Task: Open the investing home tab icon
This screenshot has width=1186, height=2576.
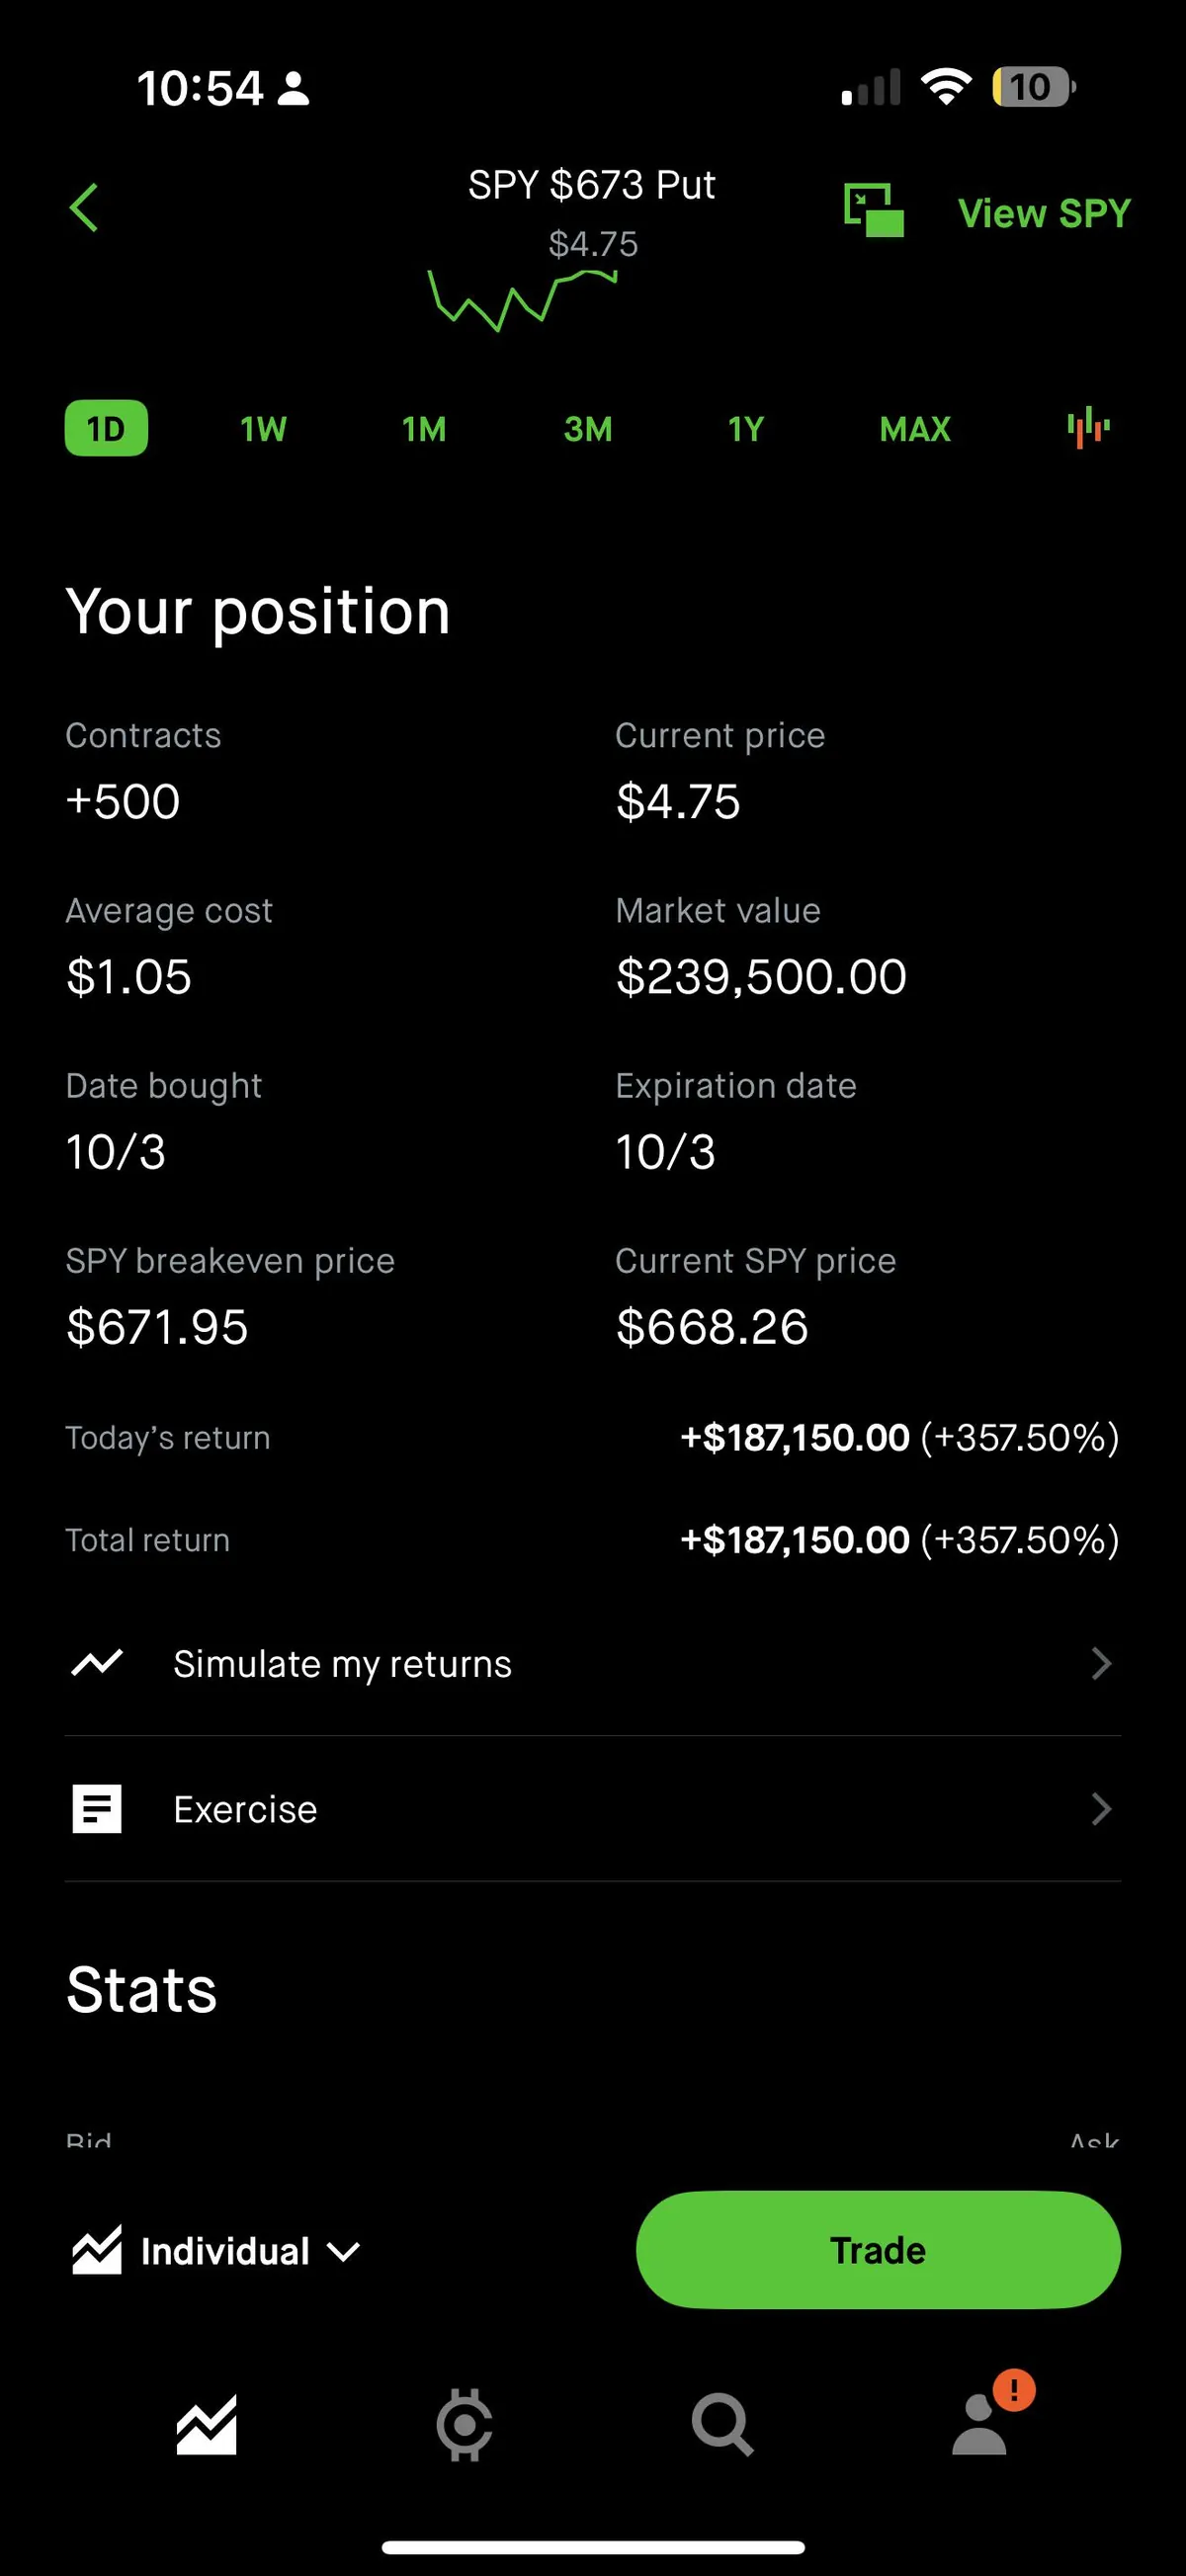Action: tap(207, 2424)
